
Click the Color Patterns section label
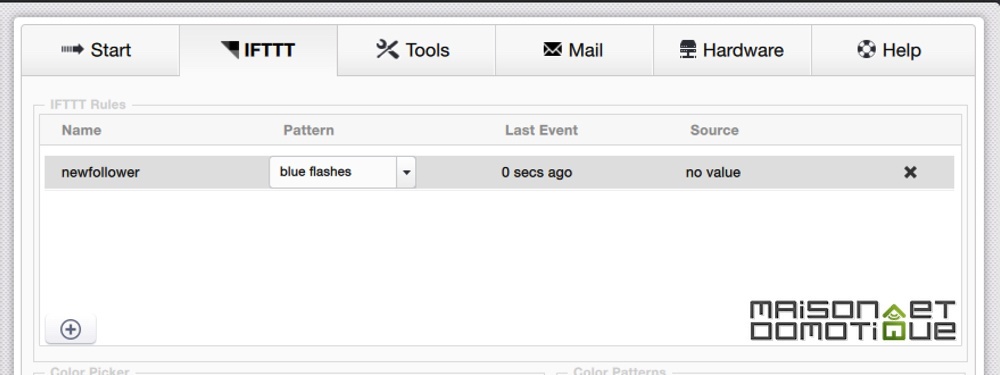tap(619, 371)
